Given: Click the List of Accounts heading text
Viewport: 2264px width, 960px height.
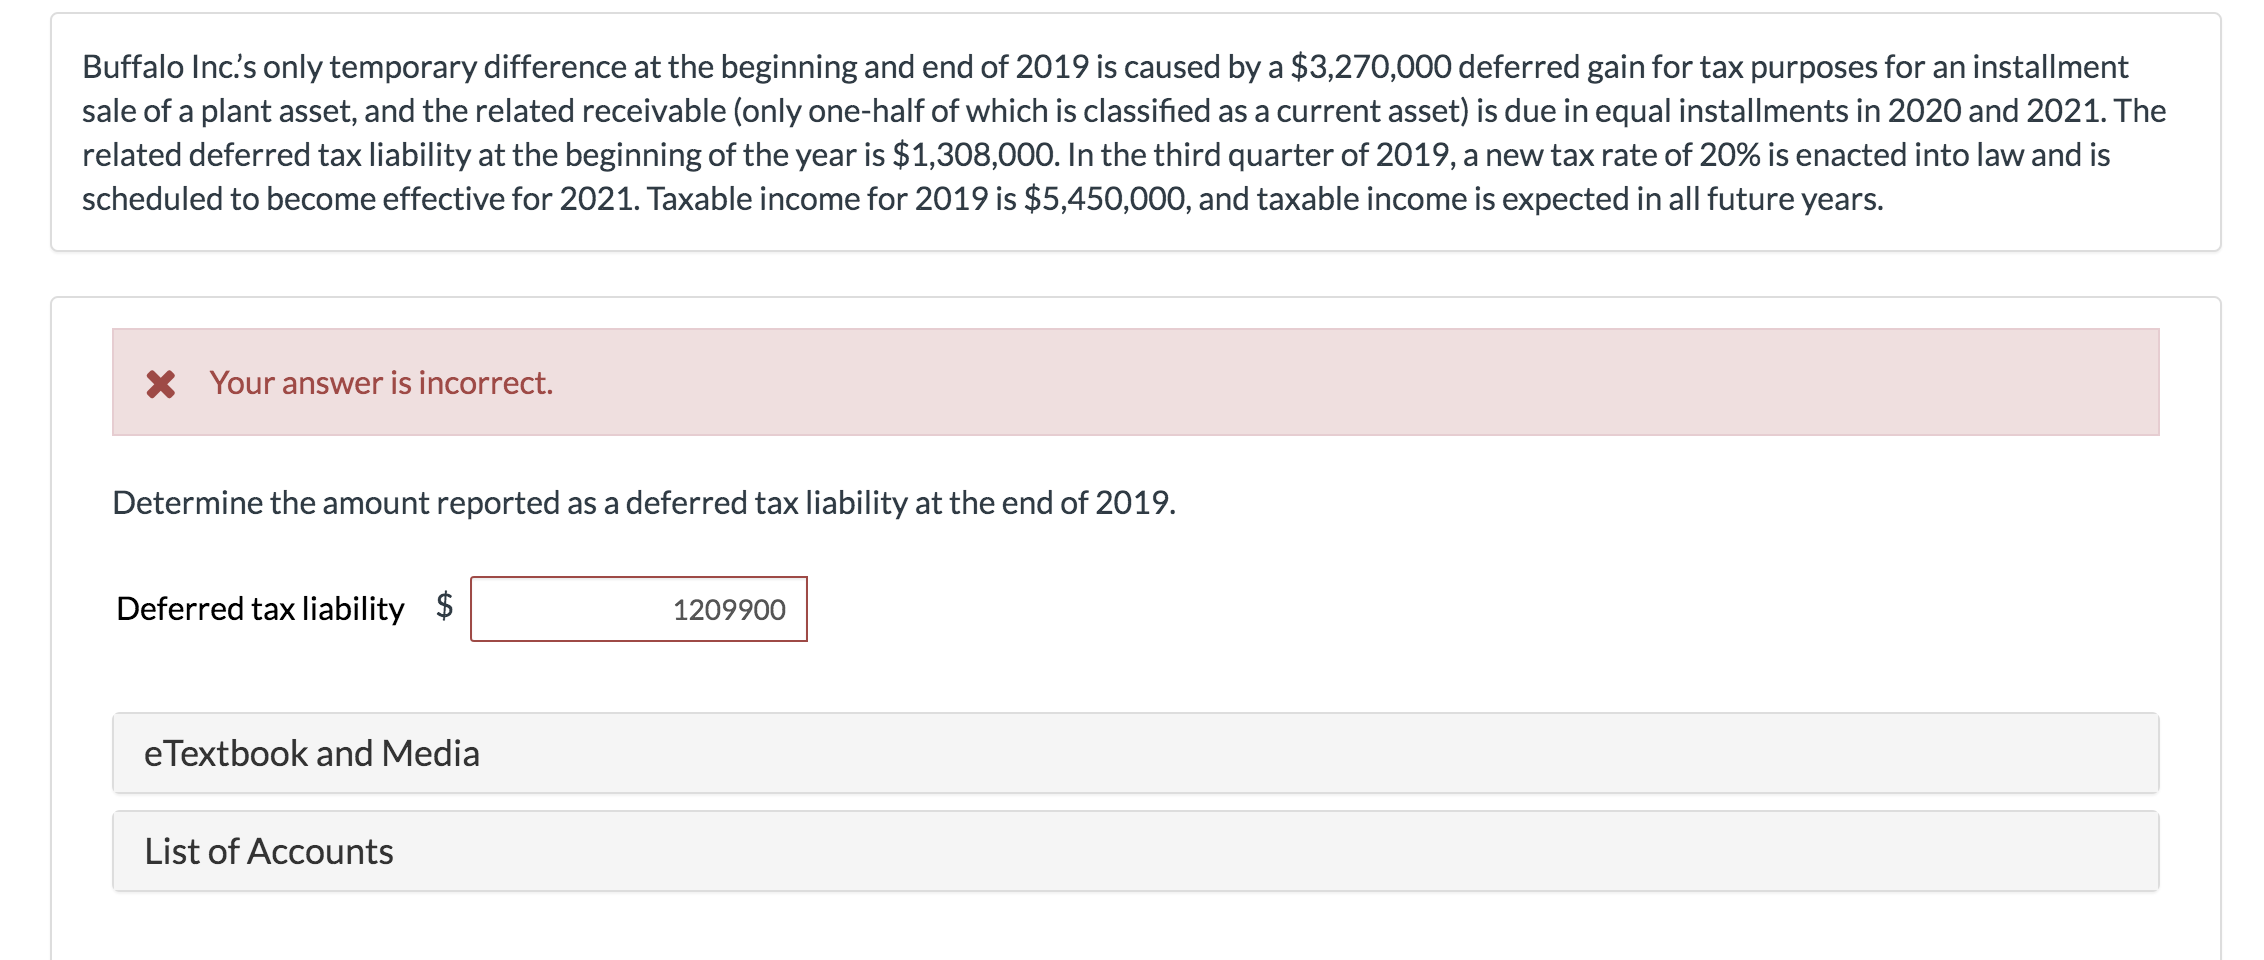Looking at the screenshot, I should (268, 851).
